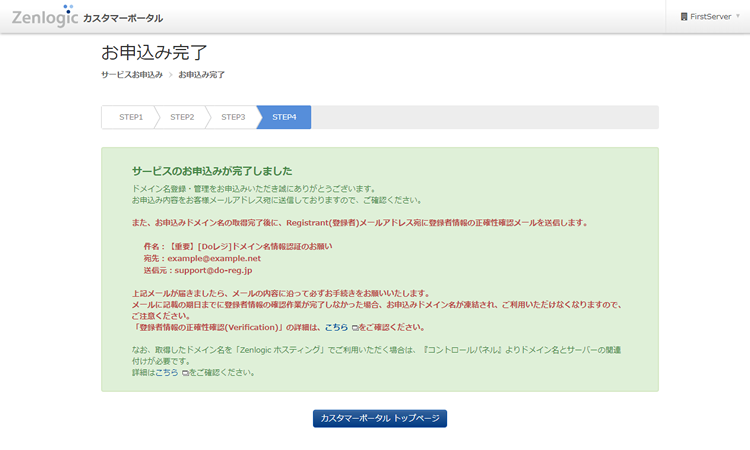Viewport: 750px width, 450px height.
Task: Click the 件名 subject line text
Action: (x=238, y=247)
